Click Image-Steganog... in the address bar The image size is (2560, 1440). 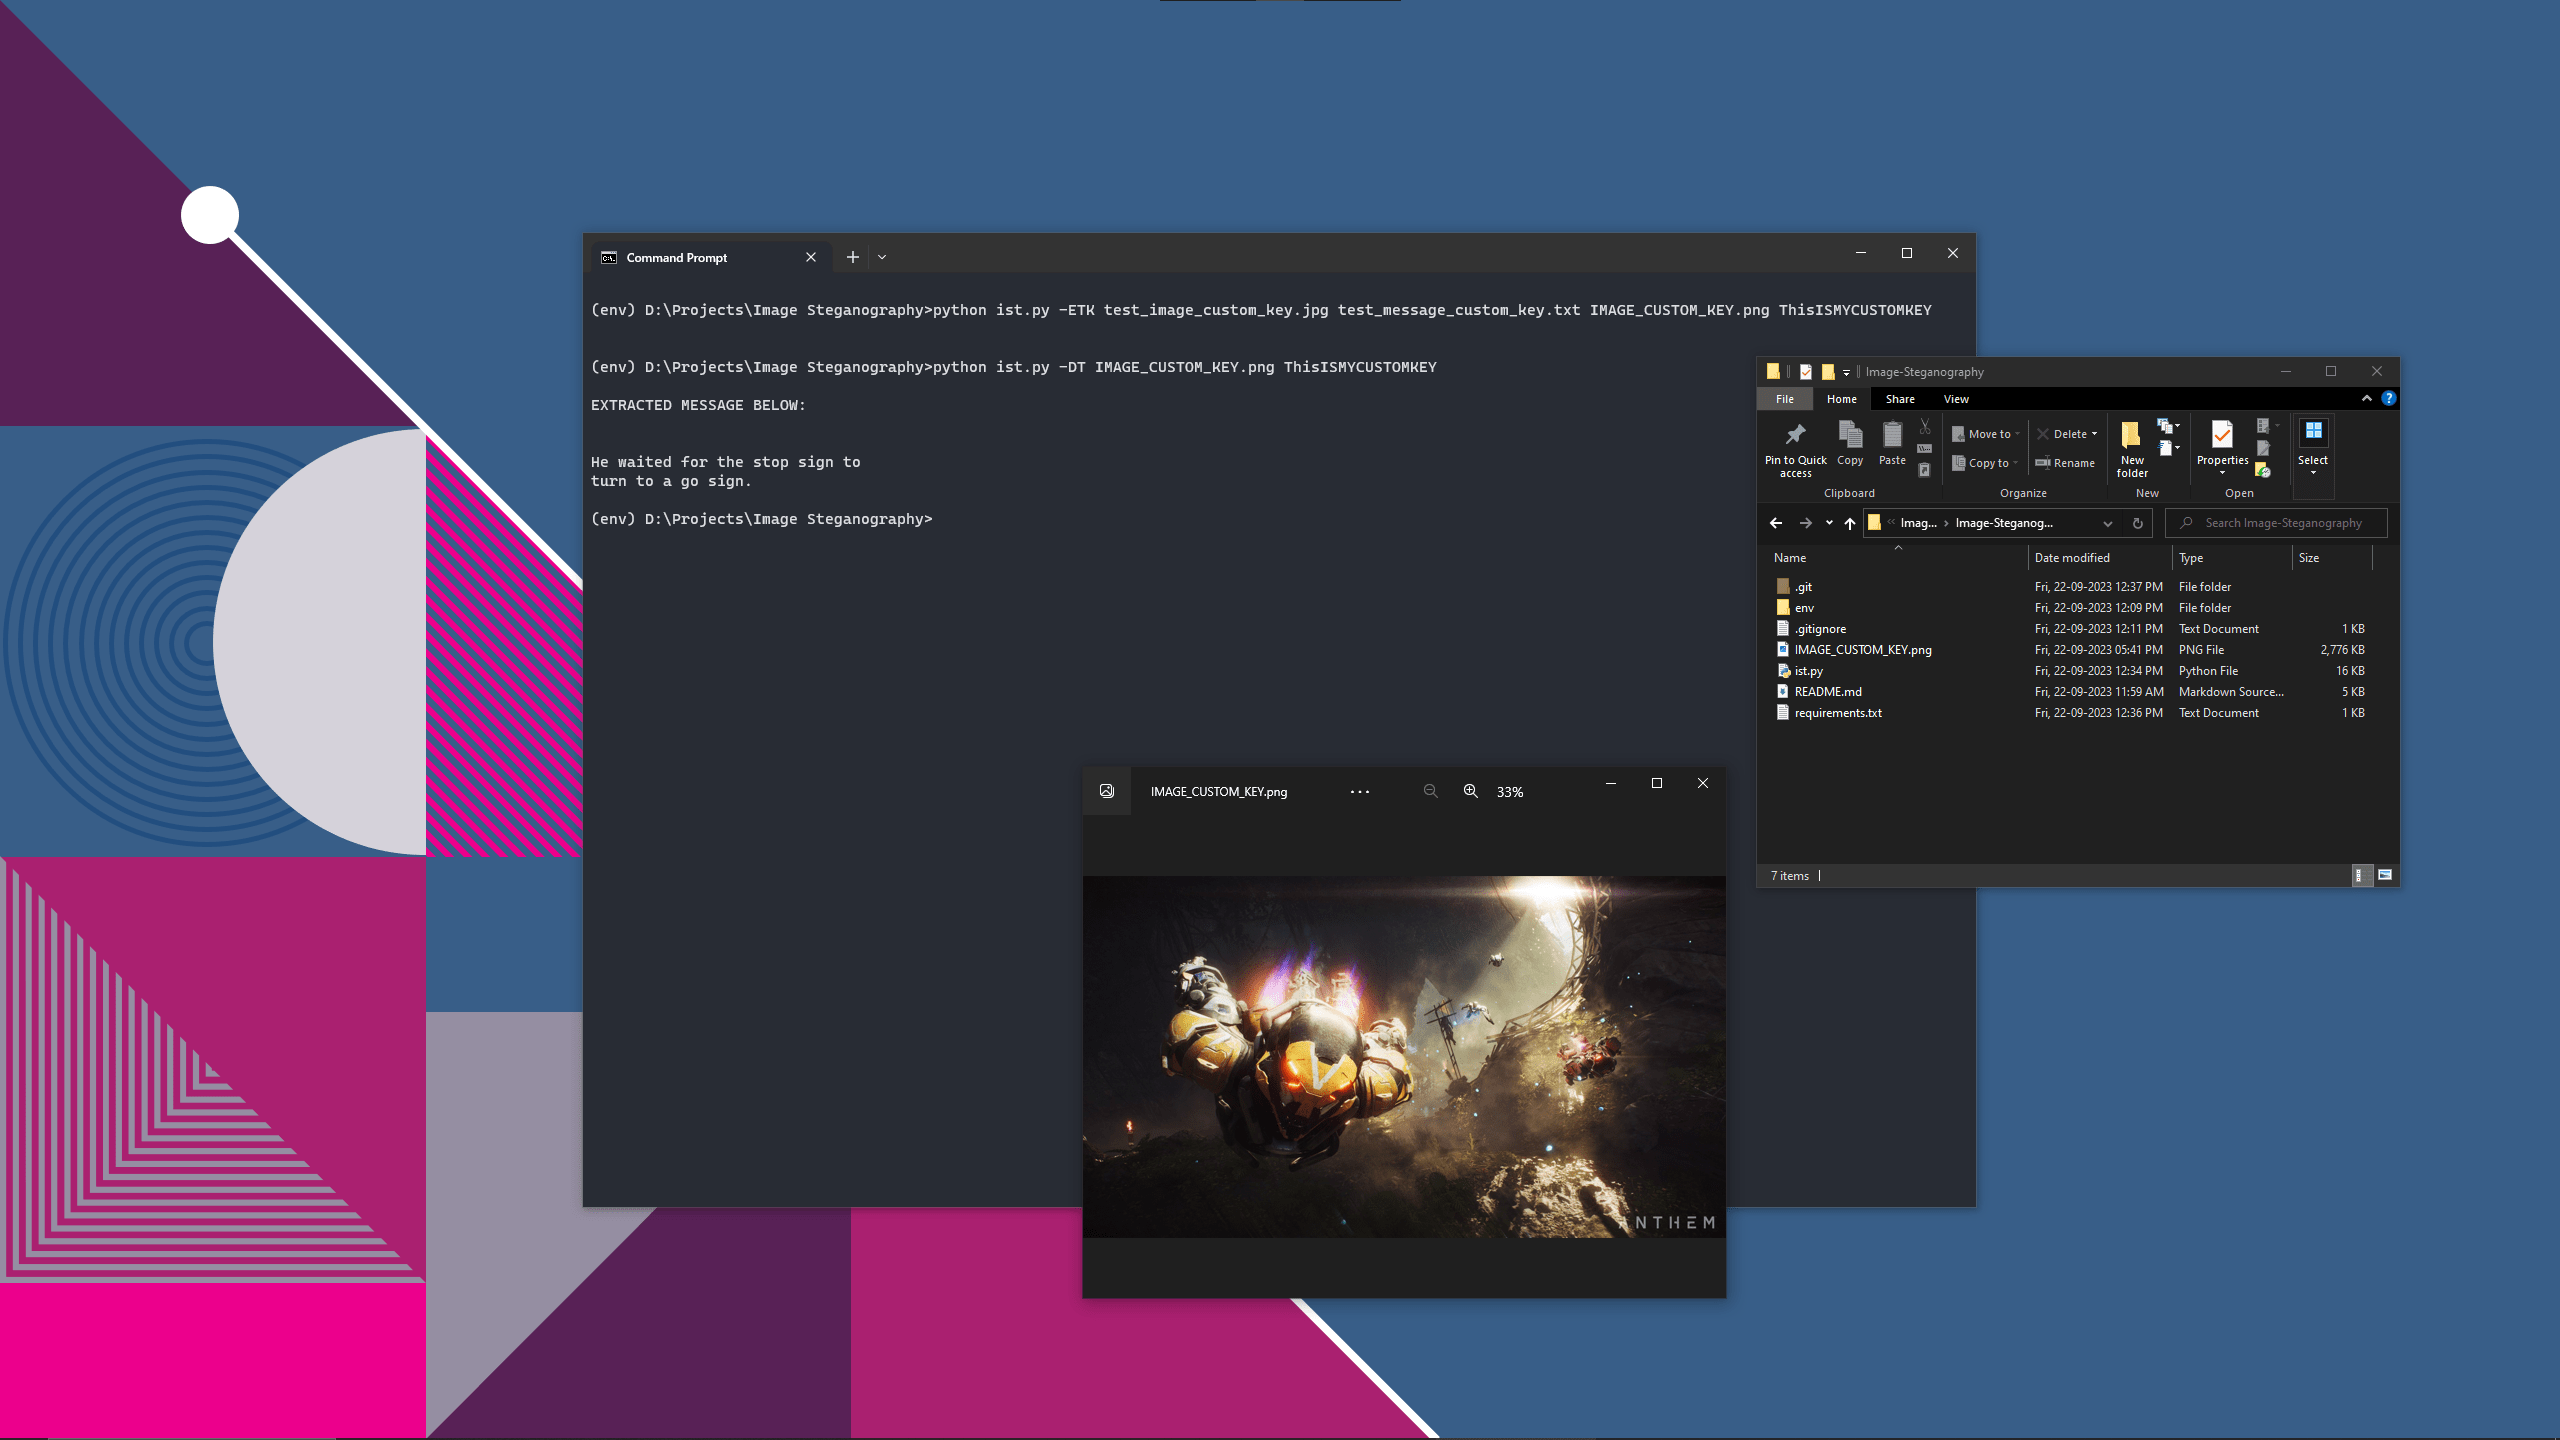pos(2004,523)
